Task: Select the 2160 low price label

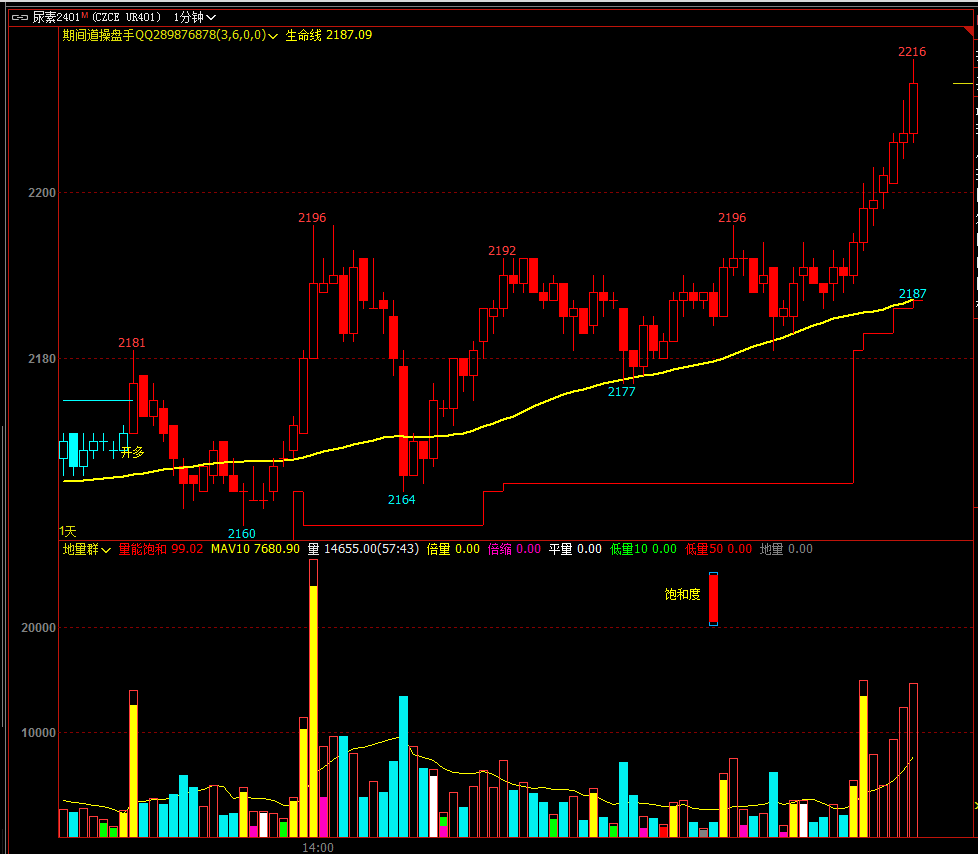Action: 241,533
